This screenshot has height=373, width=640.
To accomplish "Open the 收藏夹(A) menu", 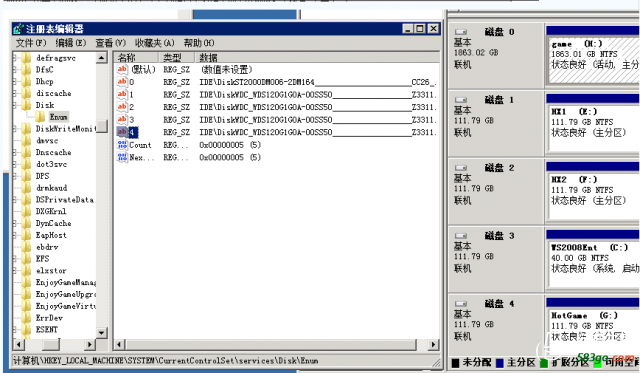I will tap(154, 43).
